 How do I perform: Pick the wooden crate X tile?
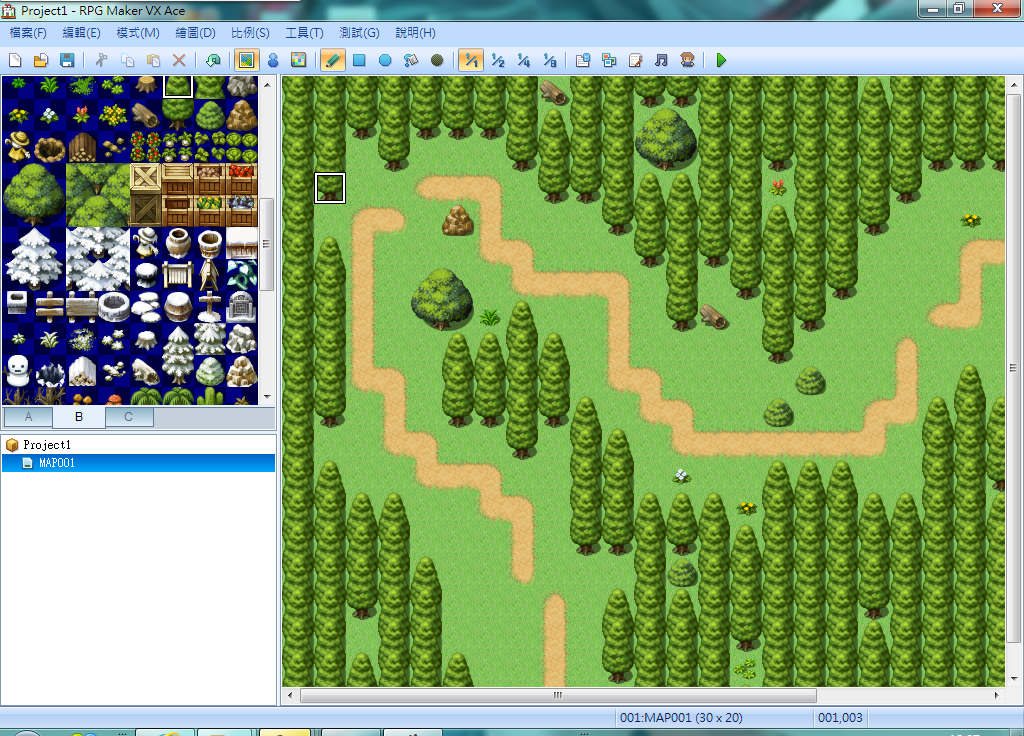(146, 179)
